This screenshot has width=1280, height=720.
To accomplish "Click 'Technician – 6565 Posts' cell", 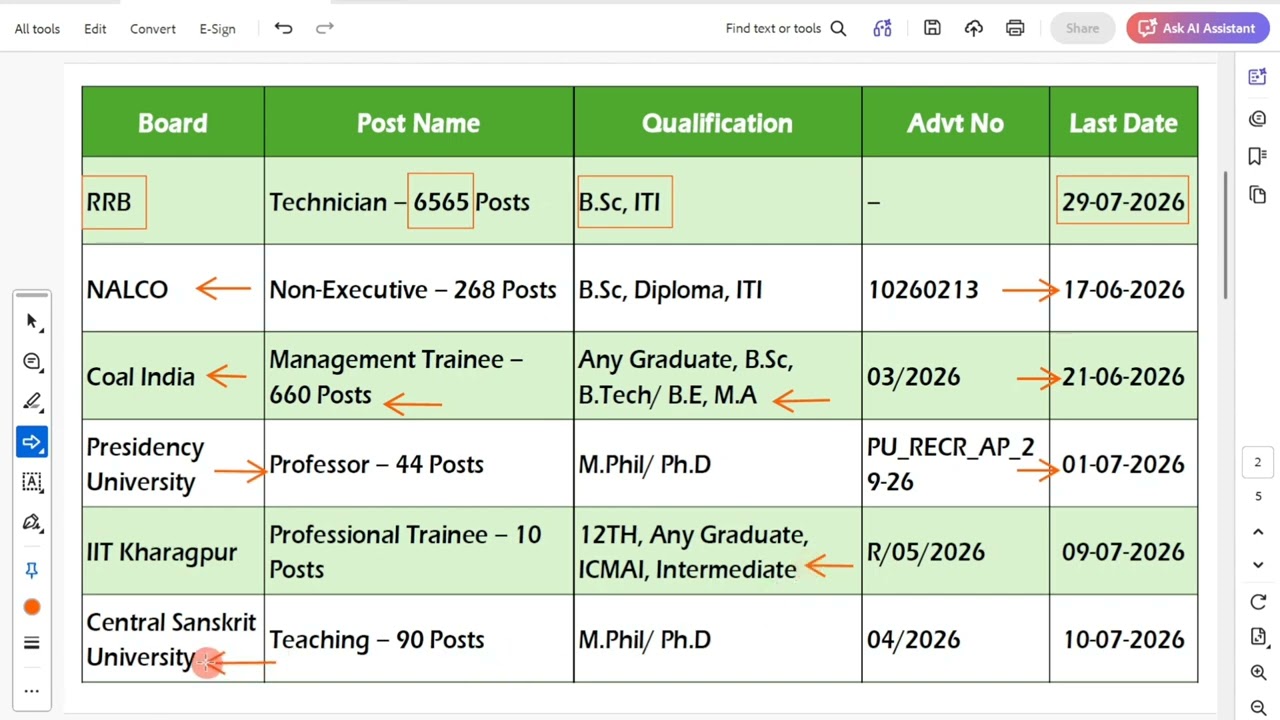I will tap(419, 201).
